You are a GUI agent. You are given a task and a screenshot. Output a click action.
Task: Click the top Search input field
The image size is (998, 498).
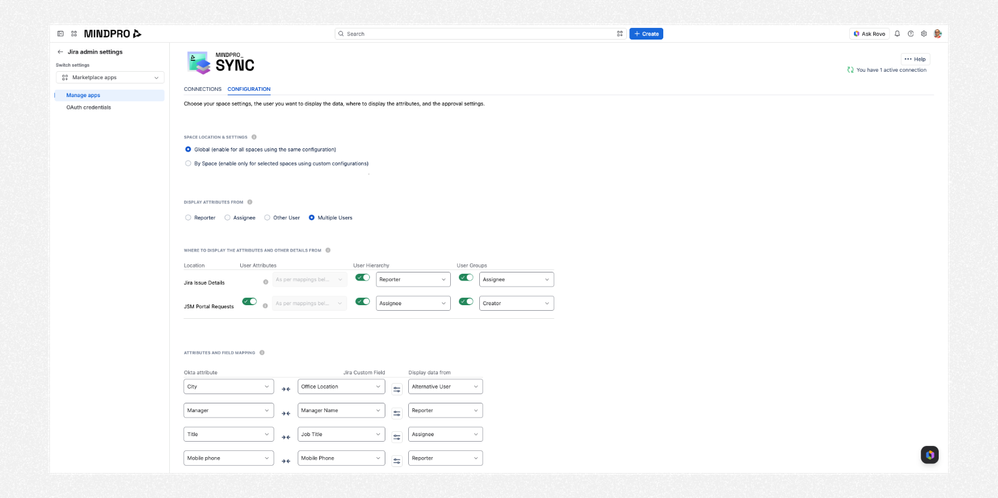tap(480, 34)
